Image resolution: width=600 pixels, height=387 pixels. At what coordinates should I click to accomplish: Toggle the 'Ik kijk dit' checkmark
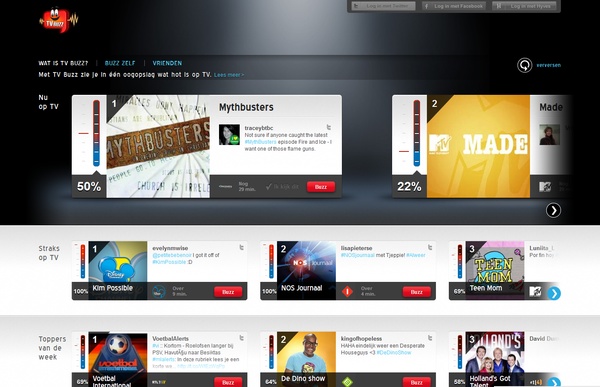pyautogui.click(x=282, y=187)
